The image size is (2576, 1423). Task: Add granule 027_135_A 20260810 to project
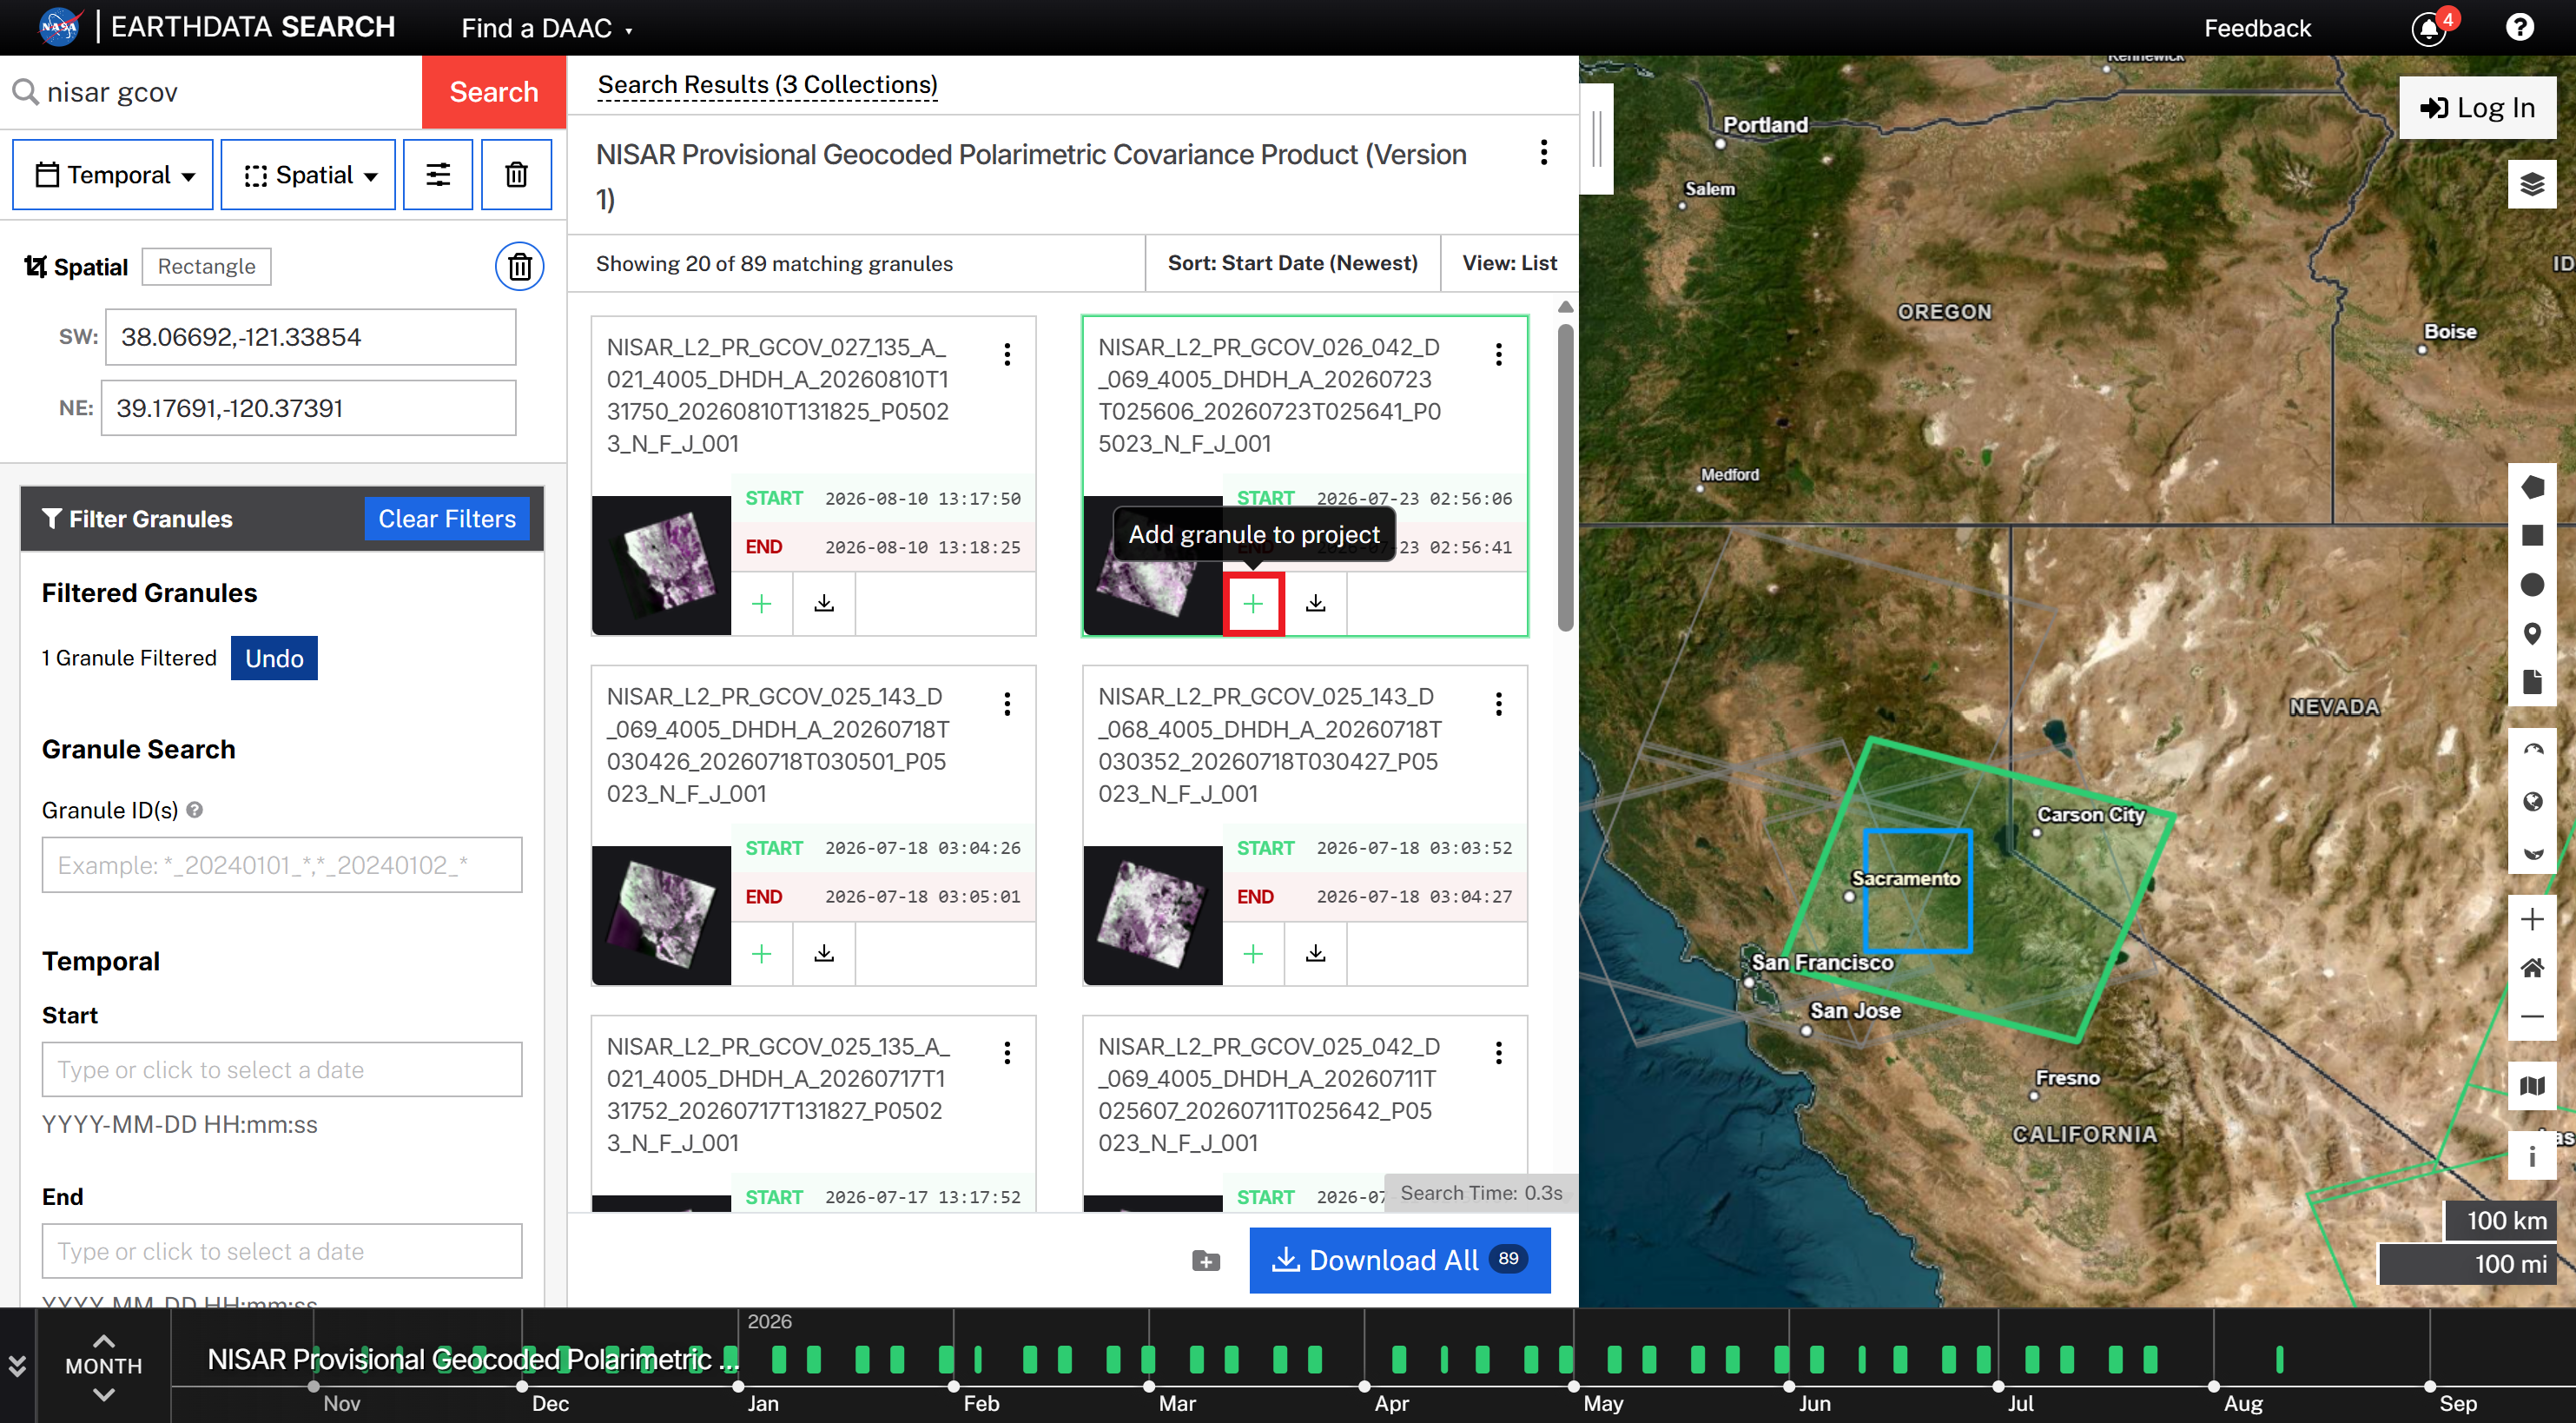click(762, 604)
